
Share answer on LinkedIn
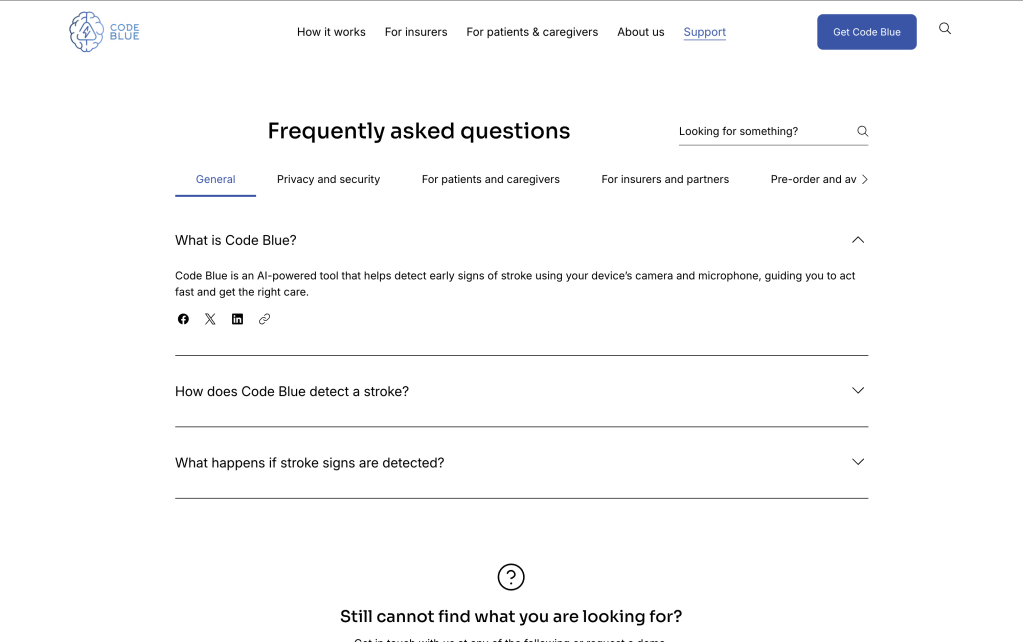click(237, 319)
